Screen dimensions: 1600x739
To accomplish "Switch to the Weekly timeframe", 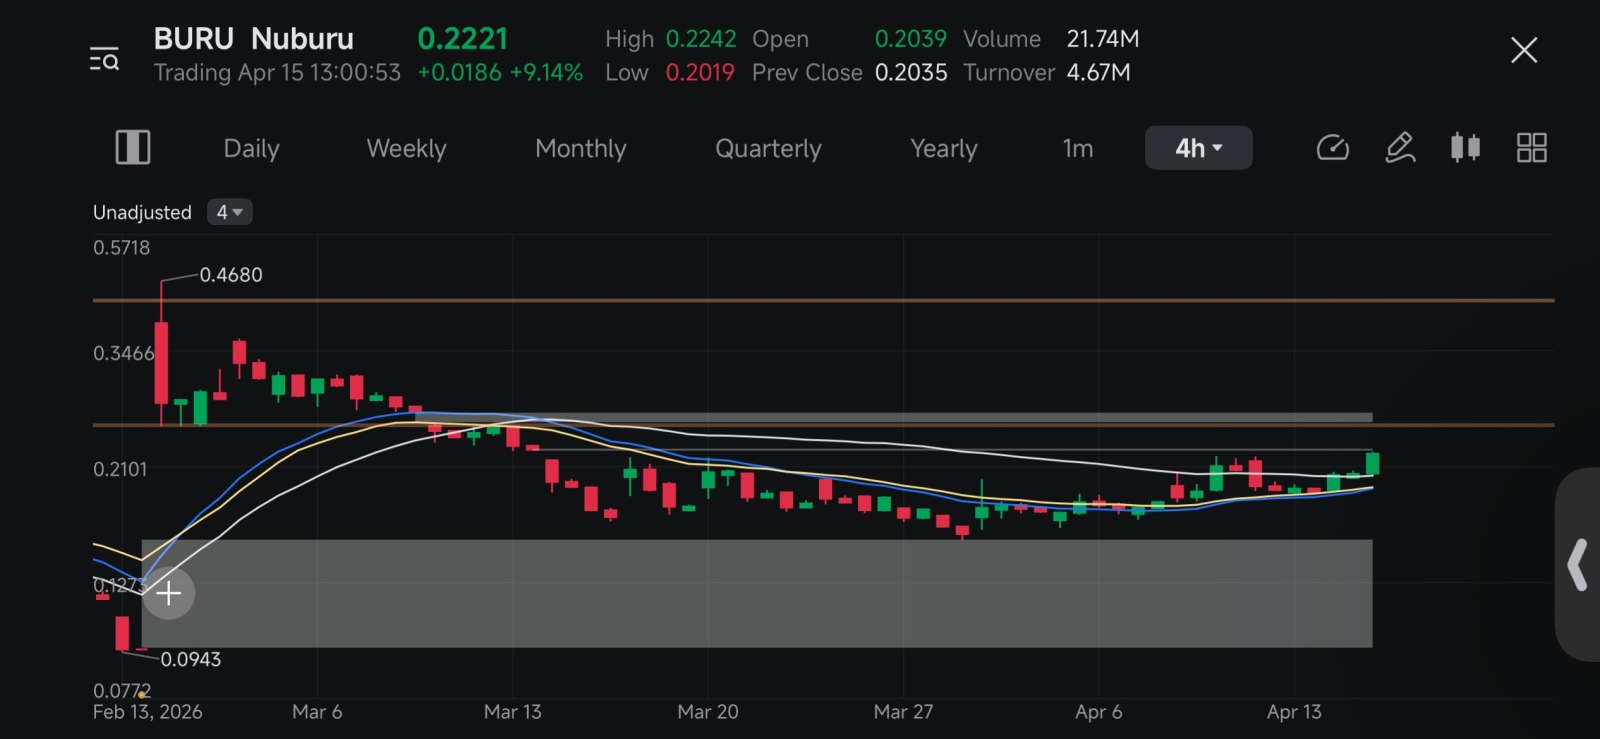I will (x=406, y=148).
